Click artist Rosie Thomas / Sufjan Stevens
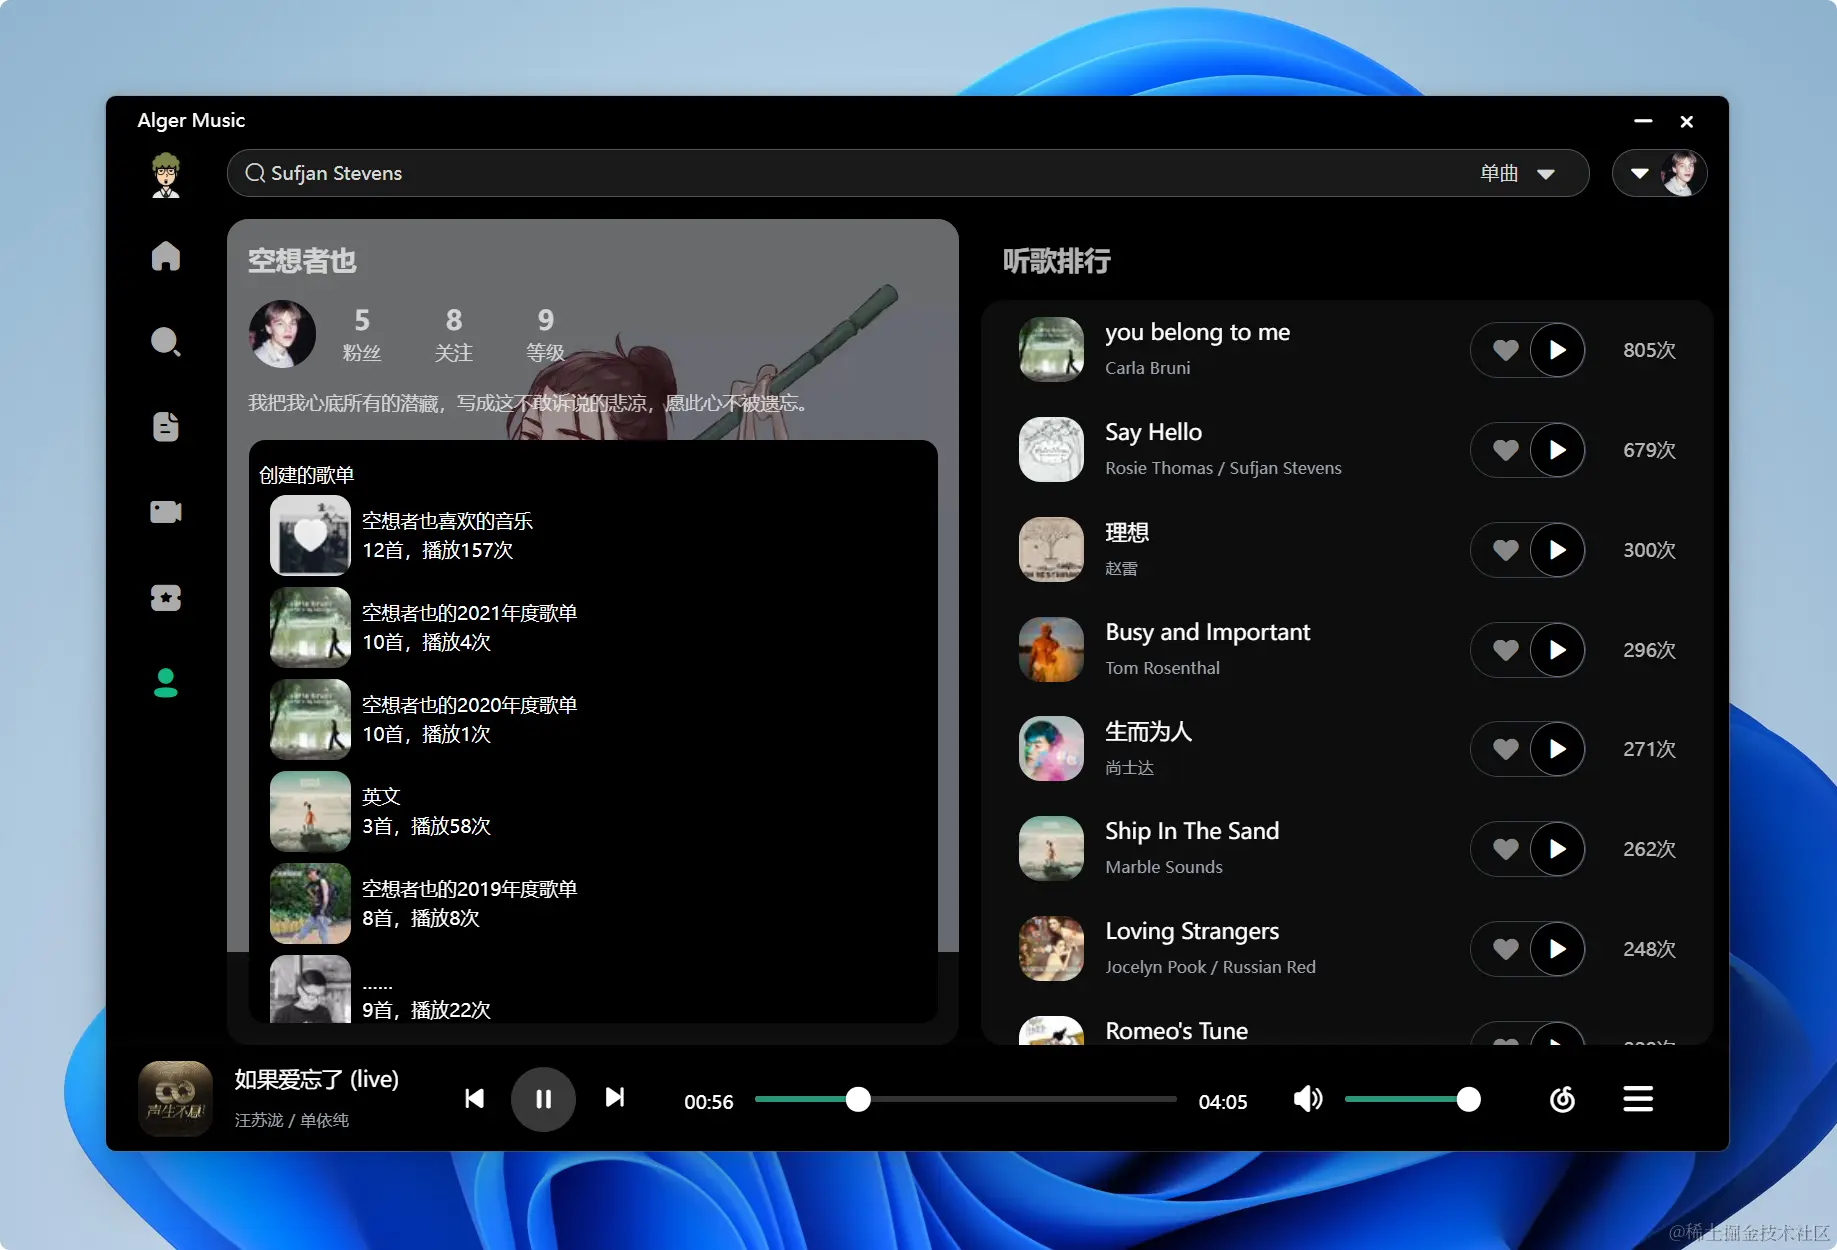 (1223, 468)
